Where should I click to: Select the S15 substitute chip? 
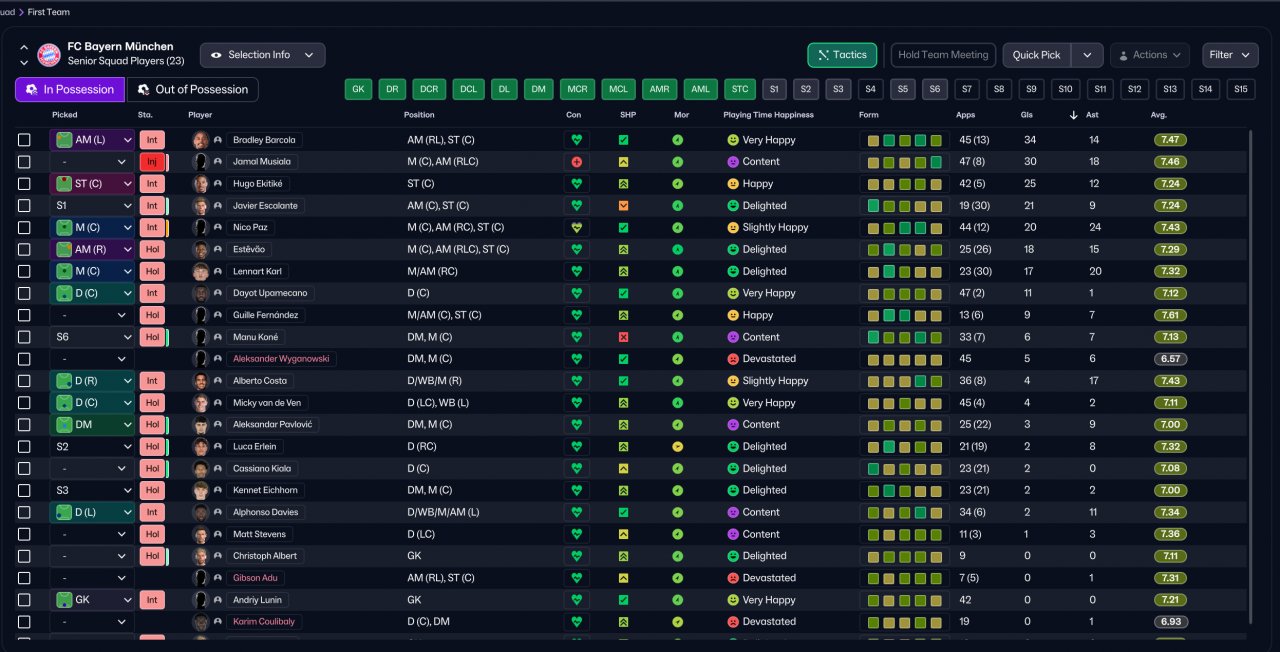point(1241,90)
